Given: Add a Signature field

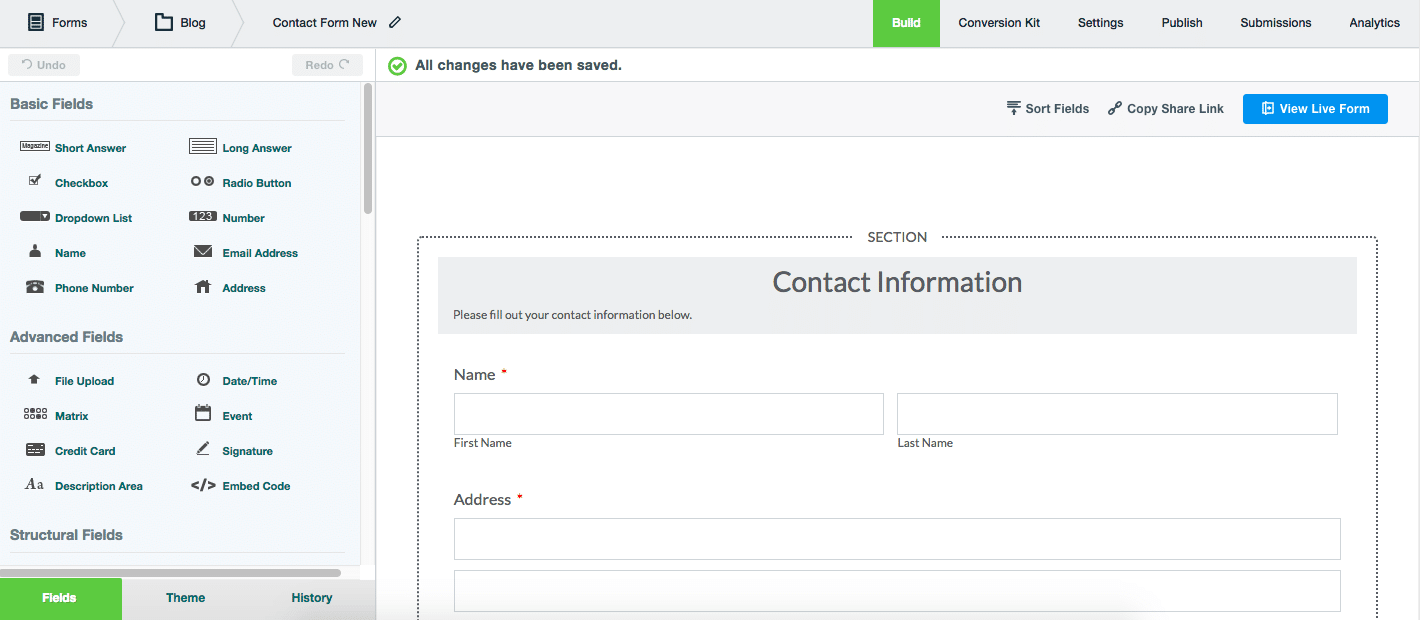Looking at the screenshot, I should (245, 450).
